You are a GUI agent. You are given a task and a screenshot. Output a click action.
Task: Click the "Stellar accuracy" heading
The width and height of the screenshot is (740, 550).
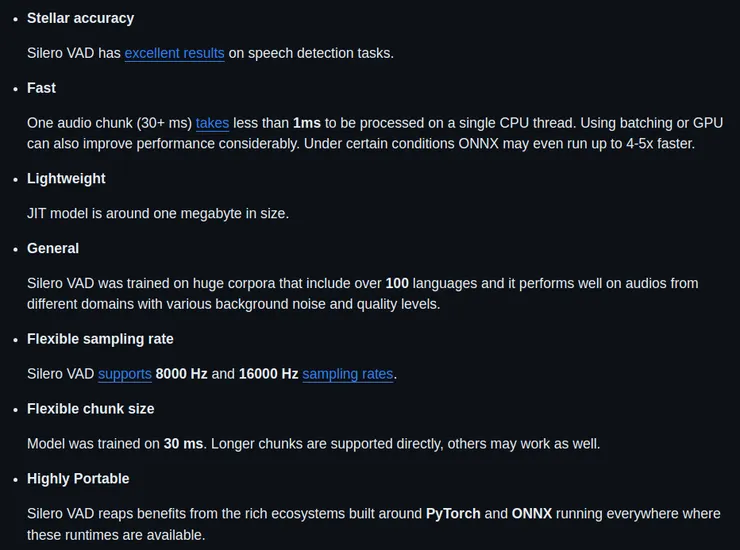tap(80, 18)
